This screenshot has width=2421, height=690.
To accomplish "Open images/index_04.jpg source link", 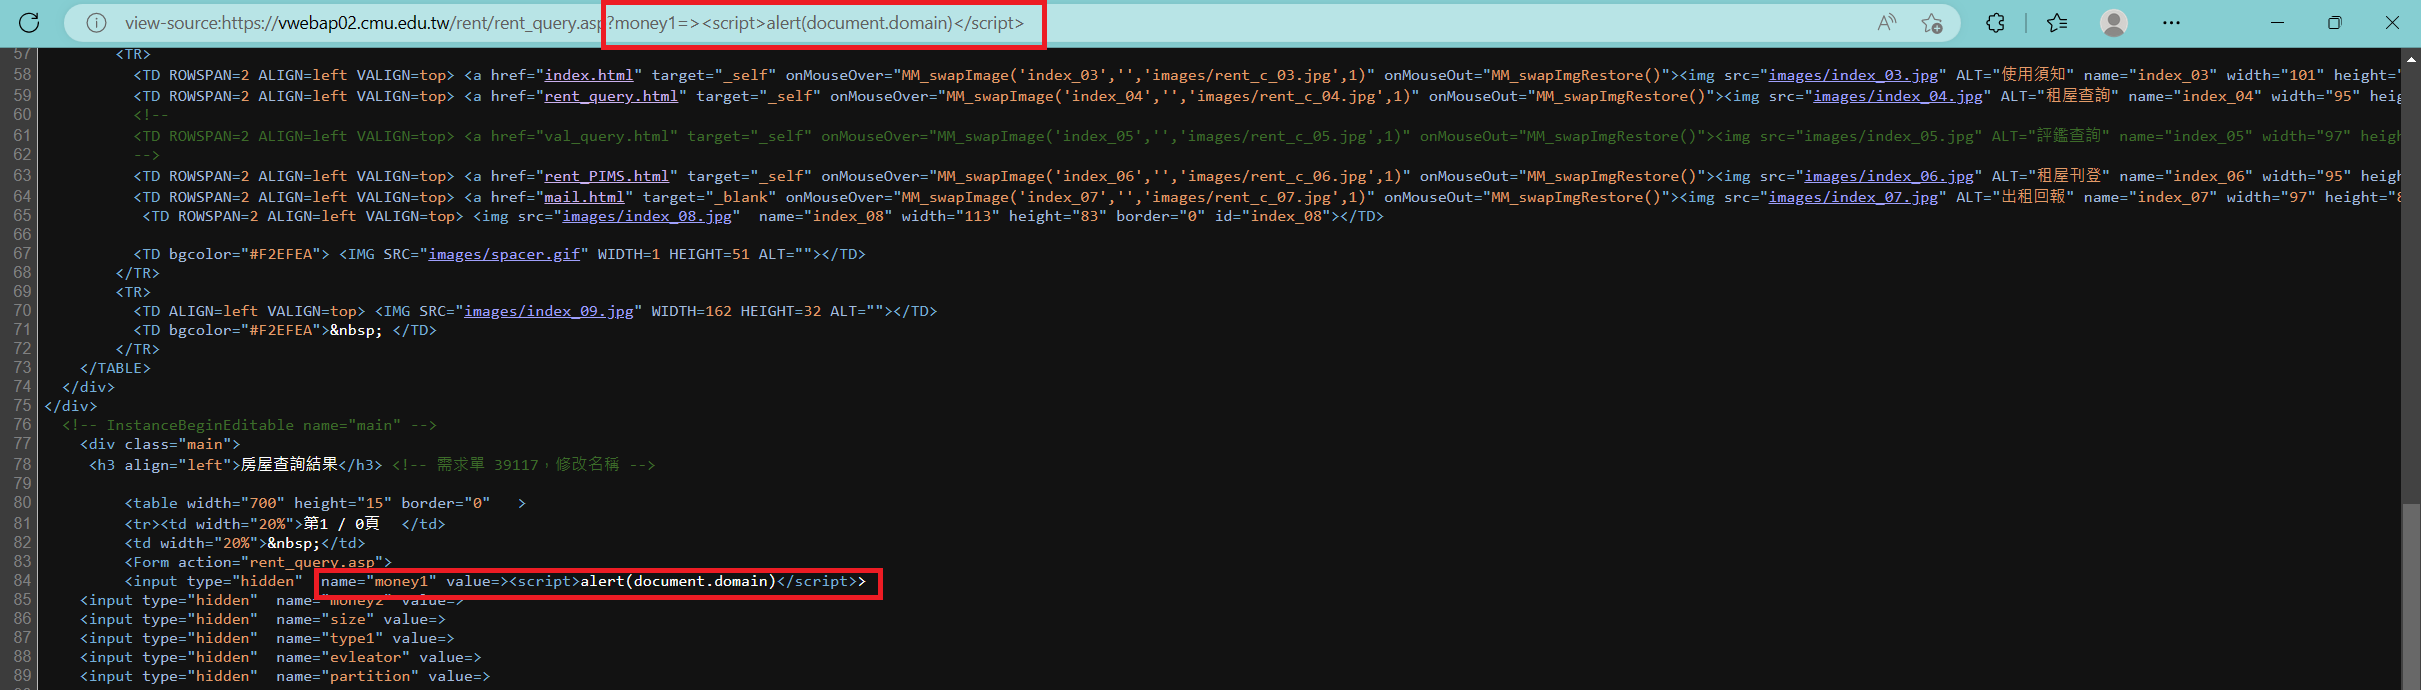I will pos(1898,96).
